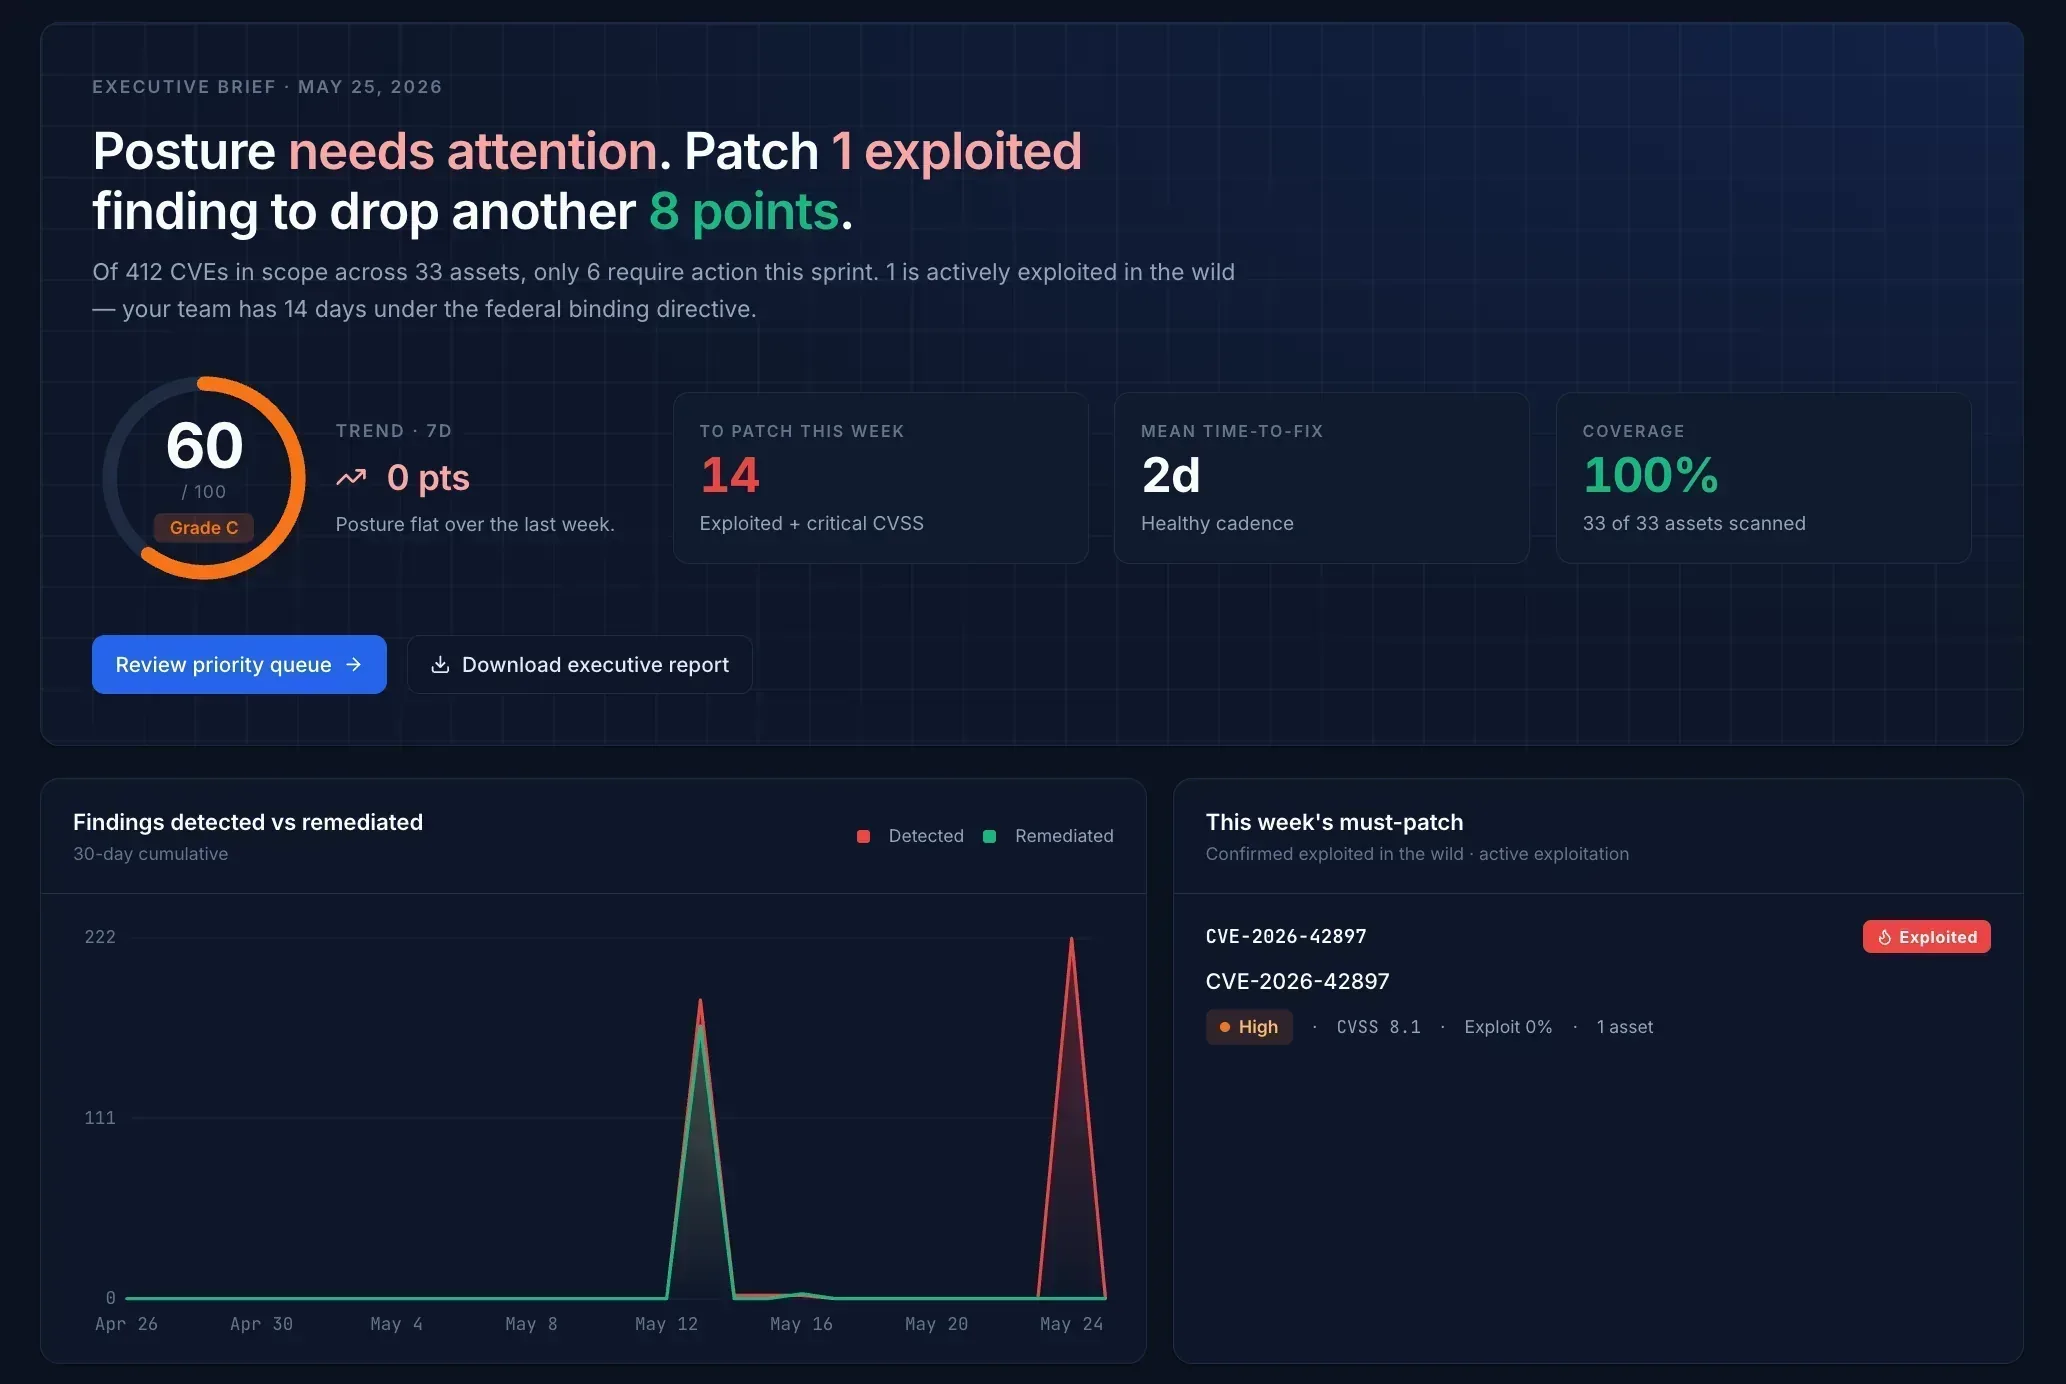Click the orange dot in High tag

click(x=1224, y=1027)
